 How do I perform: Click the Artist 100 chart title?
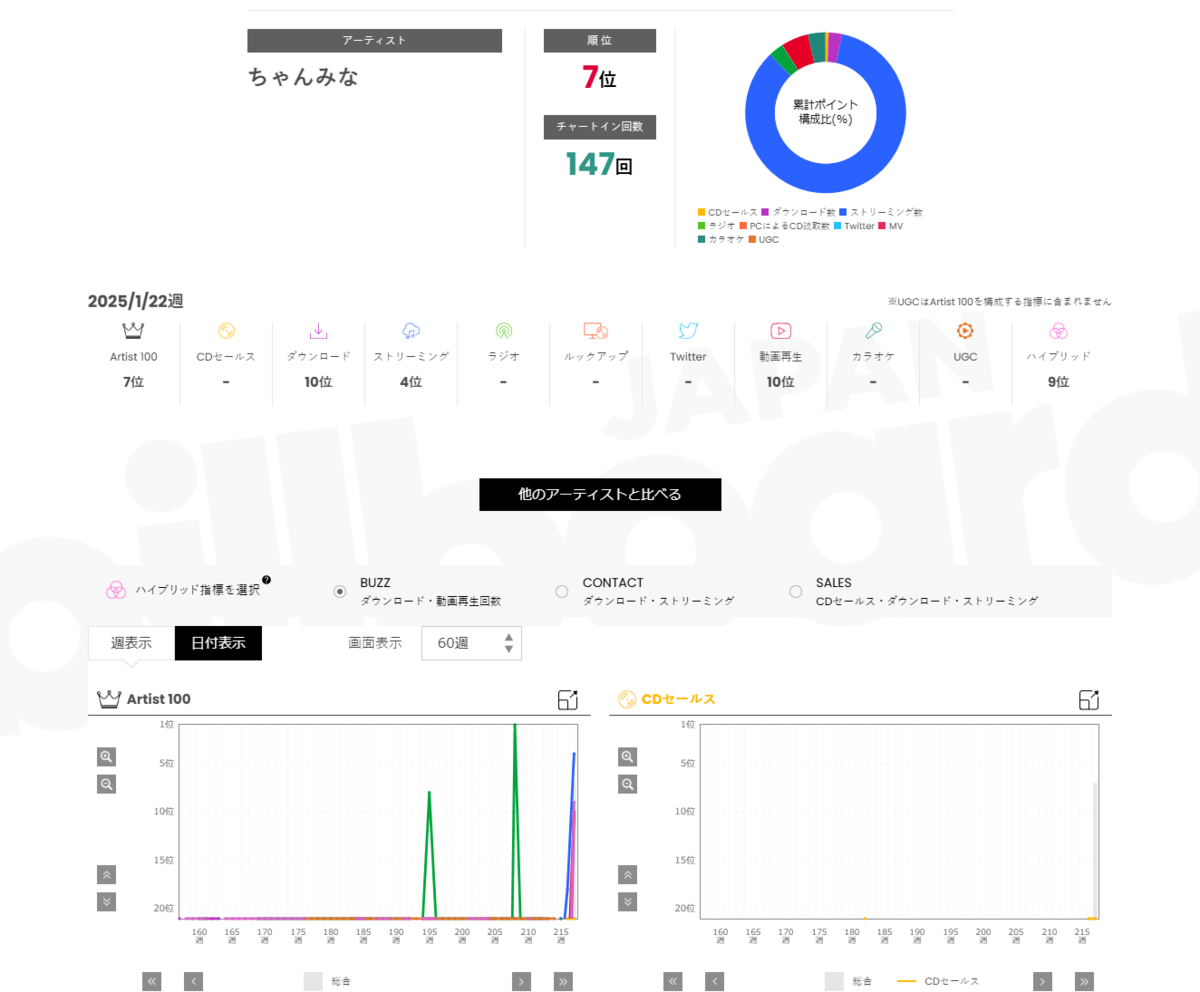pyautogui.click(x=158, y=699)
